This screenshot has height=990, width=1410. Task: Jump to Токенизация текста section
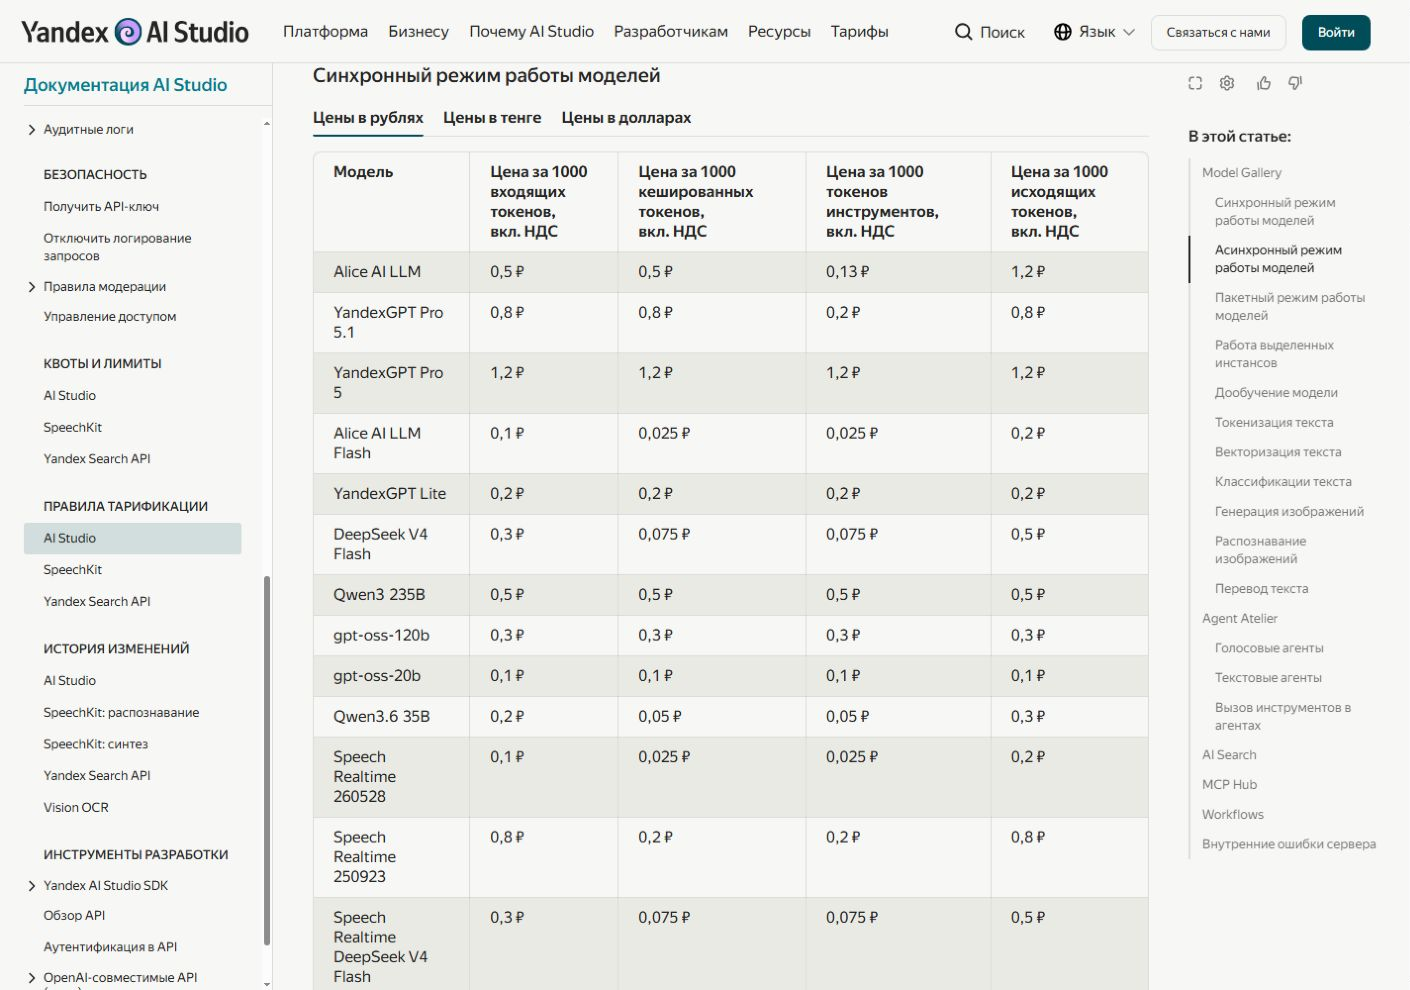pos(1274,423)
